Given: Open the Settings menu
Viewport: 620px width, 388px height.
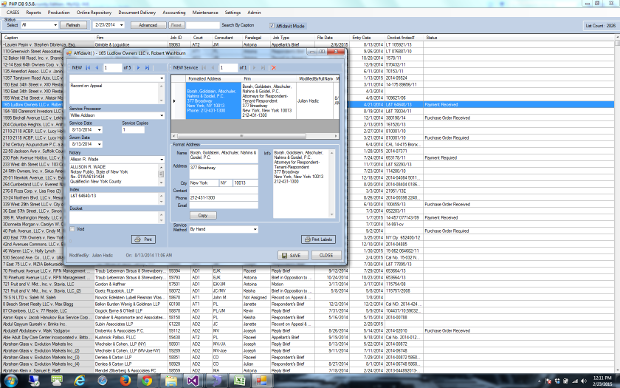Looking at the screenshot, I should [x=233, y=13].
